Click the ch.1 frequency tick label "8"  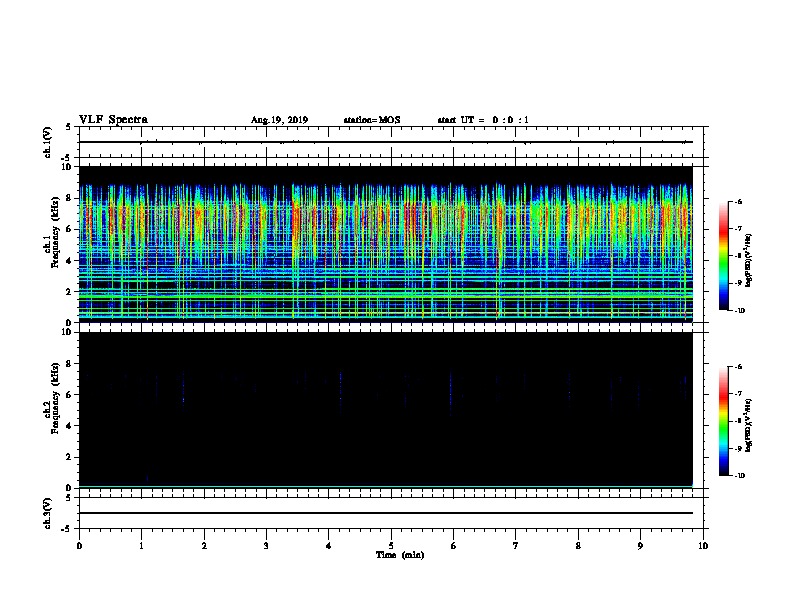[x=69, y=198]
